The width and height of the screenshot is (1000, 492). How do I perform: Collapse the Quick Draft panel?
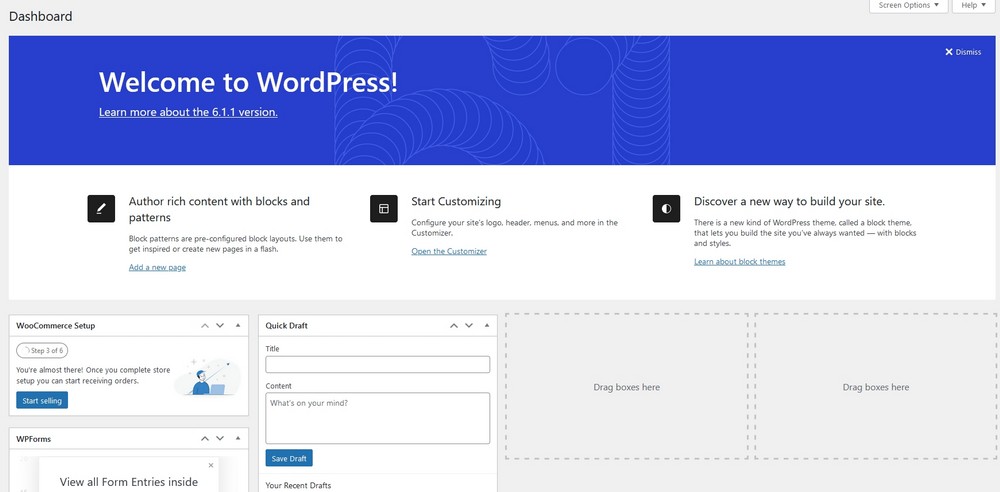(x=487, y=325)
